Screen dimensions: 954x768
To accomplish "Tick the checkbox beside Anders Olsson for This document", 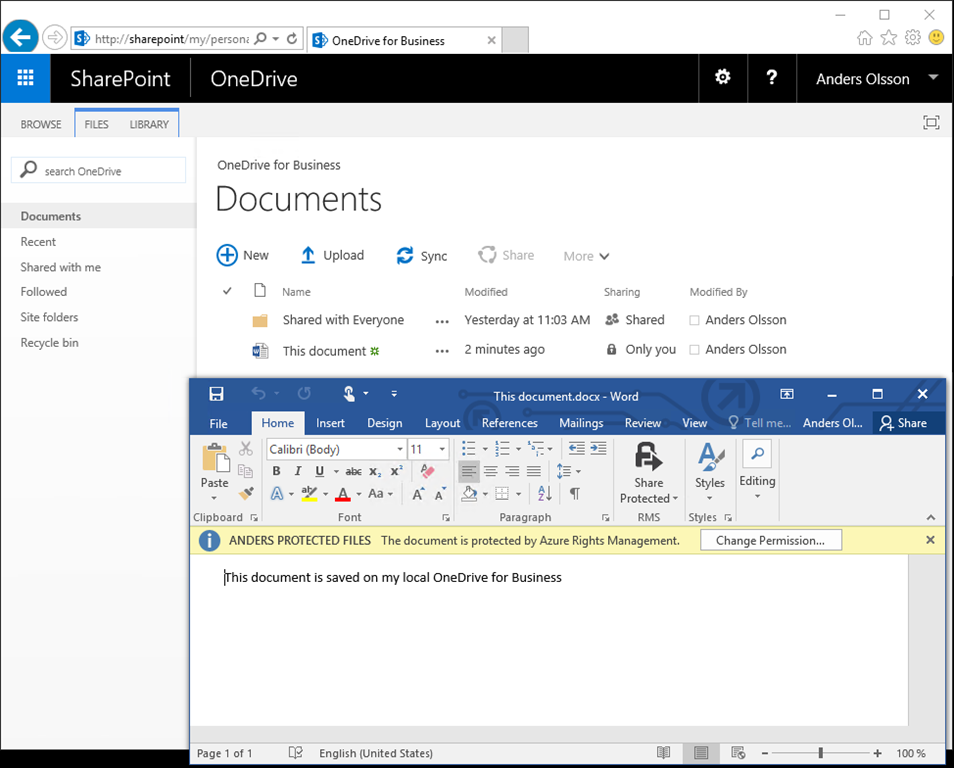I will pyautogui.click(x=694, y=350).
